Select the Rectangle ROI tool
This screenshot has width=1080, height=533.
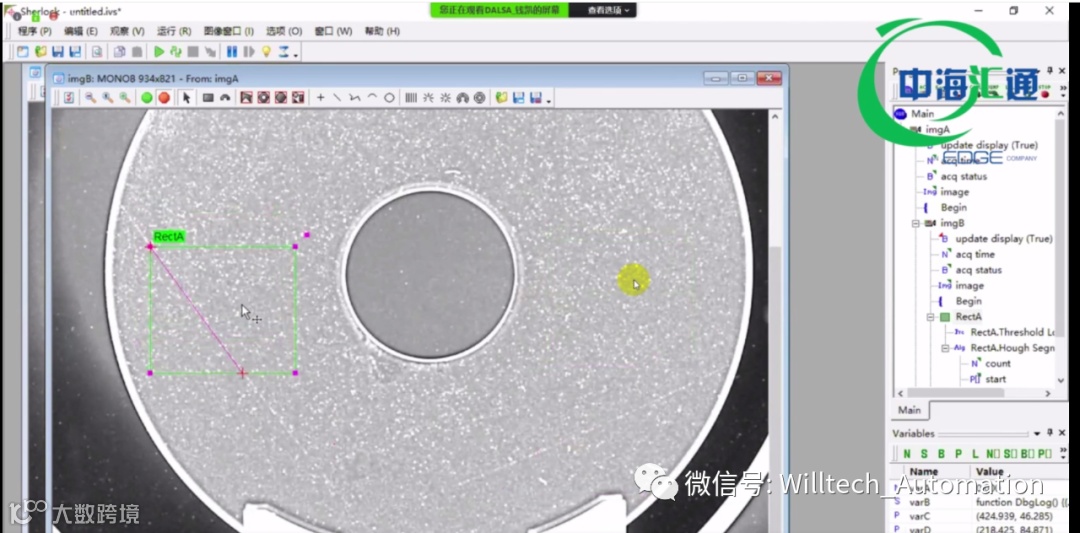pyautogui.click(x=208, y=98)
